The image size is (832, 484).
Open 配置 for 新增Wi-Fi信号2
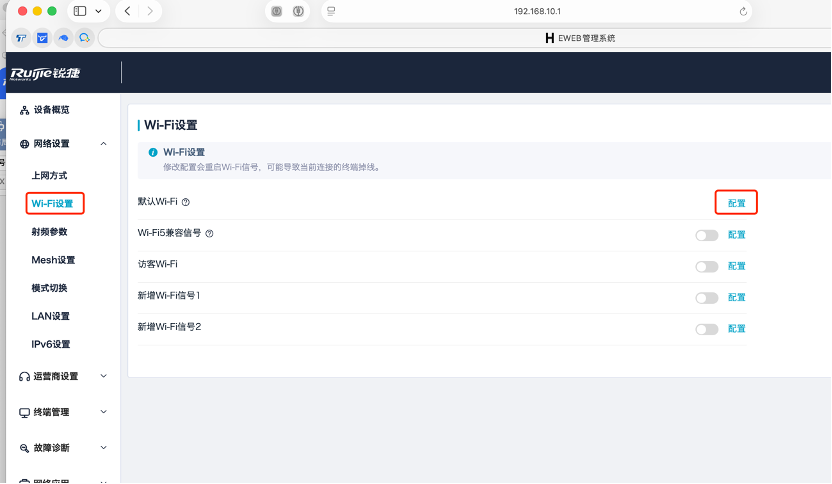[x=736, y=329]
